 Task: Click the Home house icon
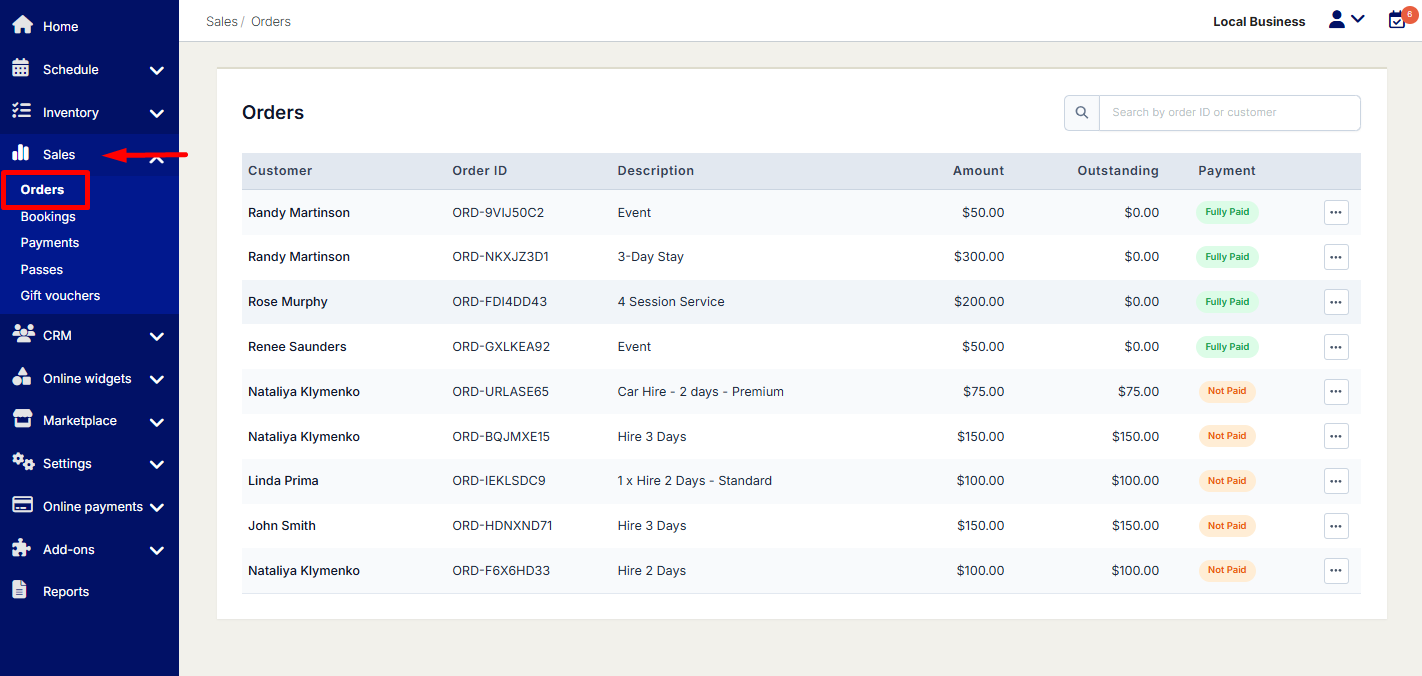point(22,25)
